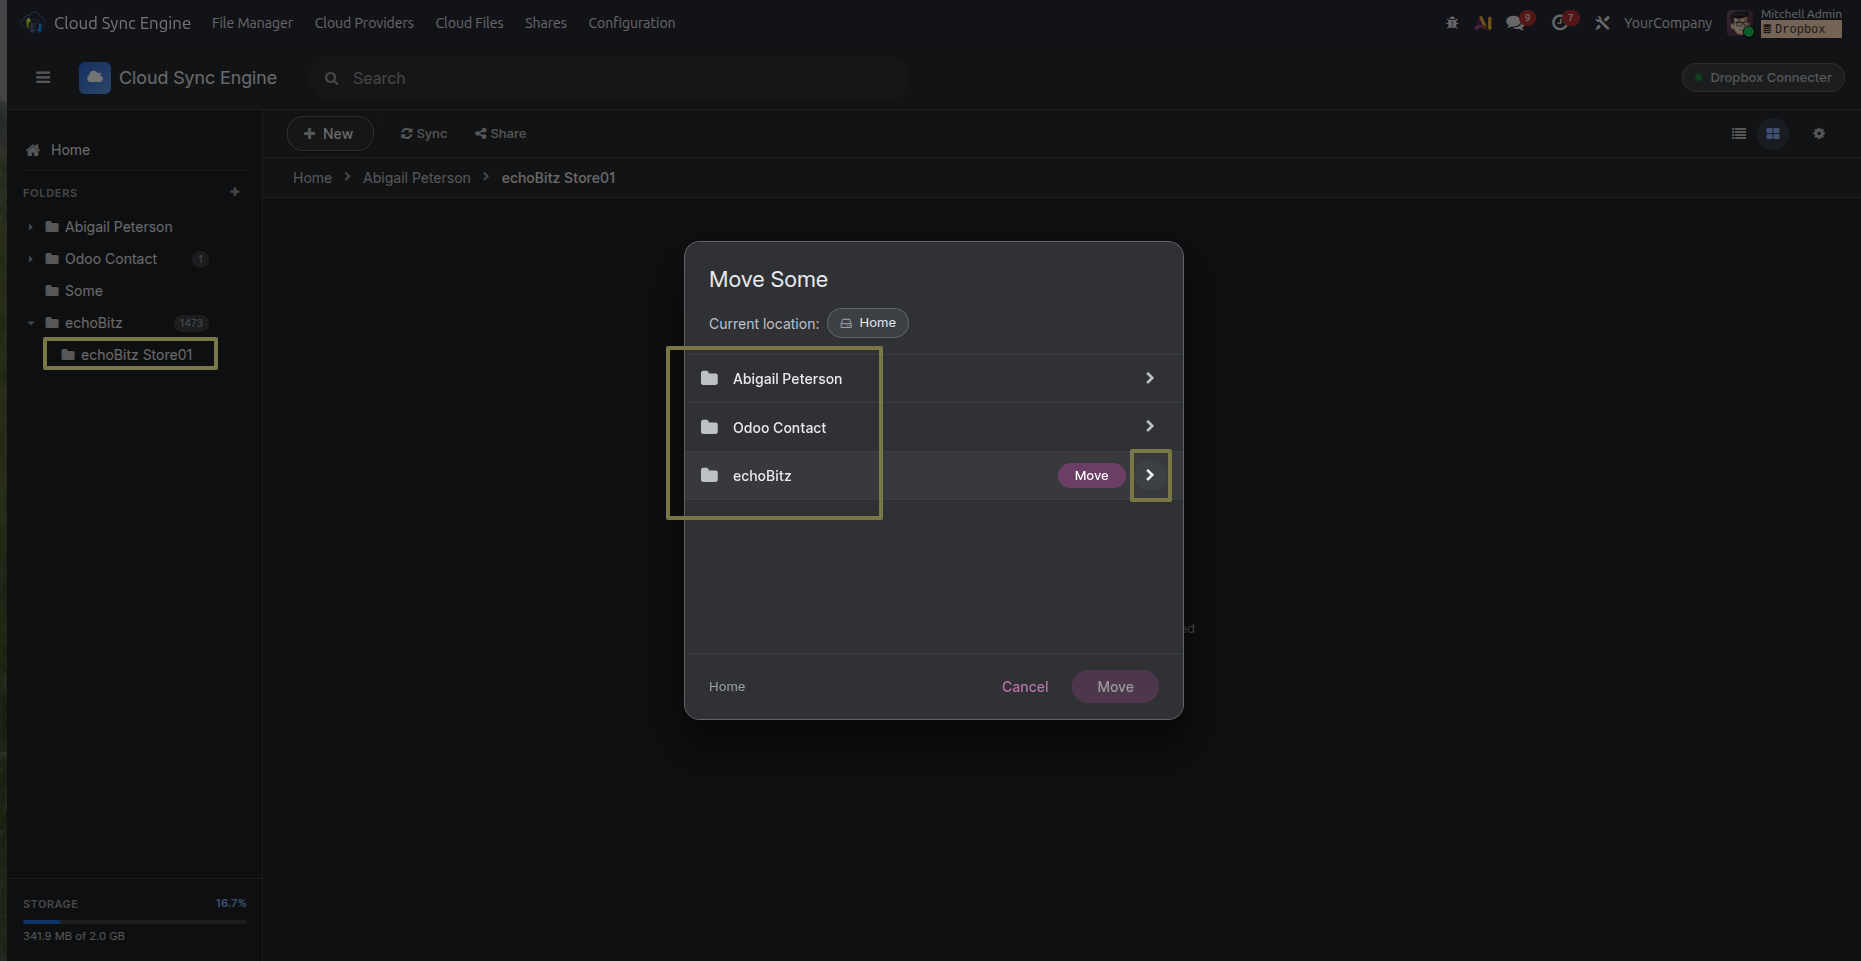
Task: Click the storage usage progress bar
Action: [x=135, y=922]
